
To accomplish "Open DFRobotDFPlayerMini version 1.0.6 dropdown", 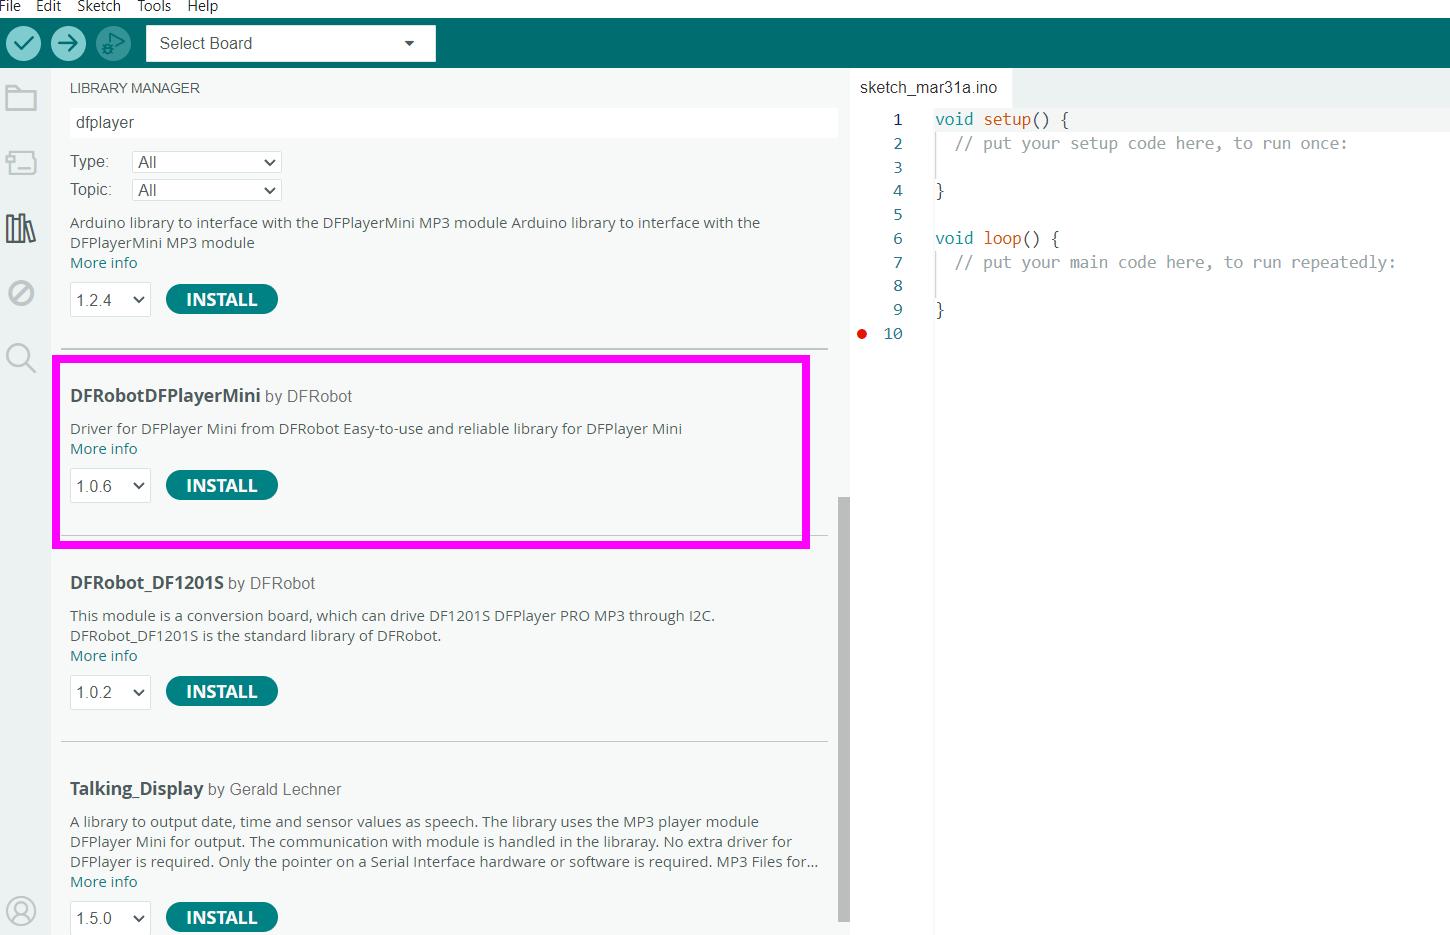I will pyautogui.click(x=110, y=486).
